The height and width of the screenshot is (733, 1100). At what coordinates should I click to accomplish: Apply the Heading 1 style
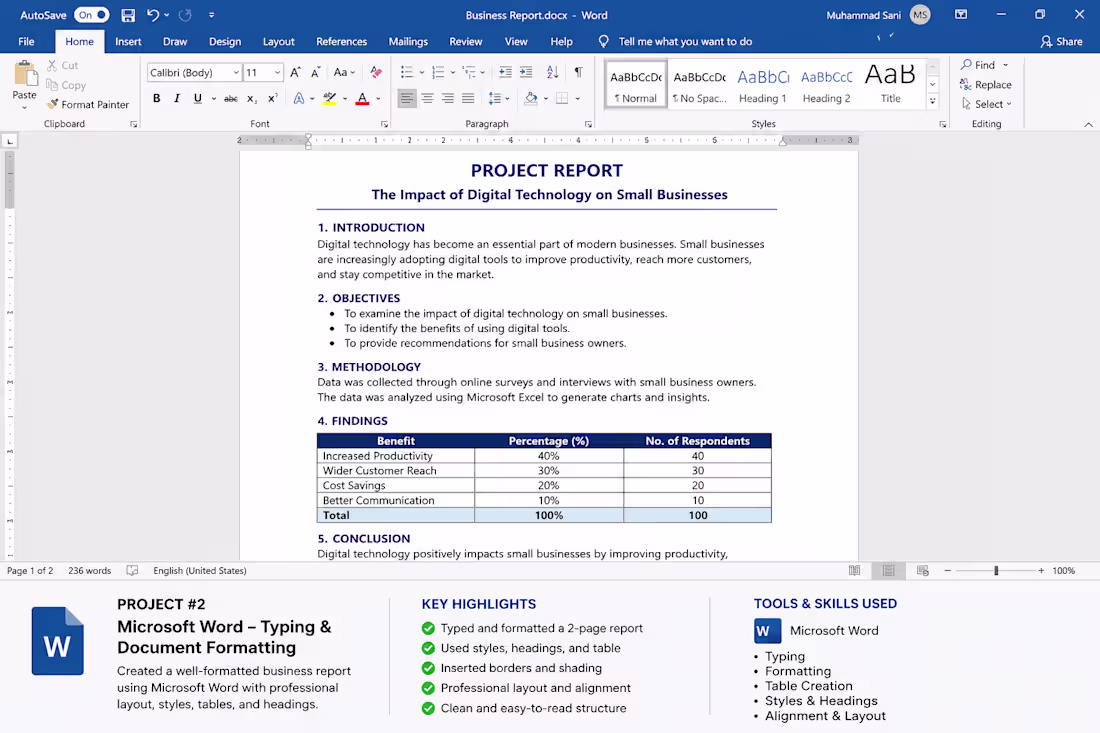[x=763, y=85]
